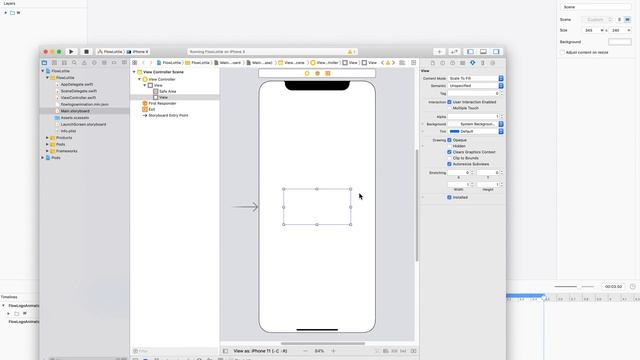Enable the Hidden checkbox
The height and width of the screenshot is (360, 640).
449,146
